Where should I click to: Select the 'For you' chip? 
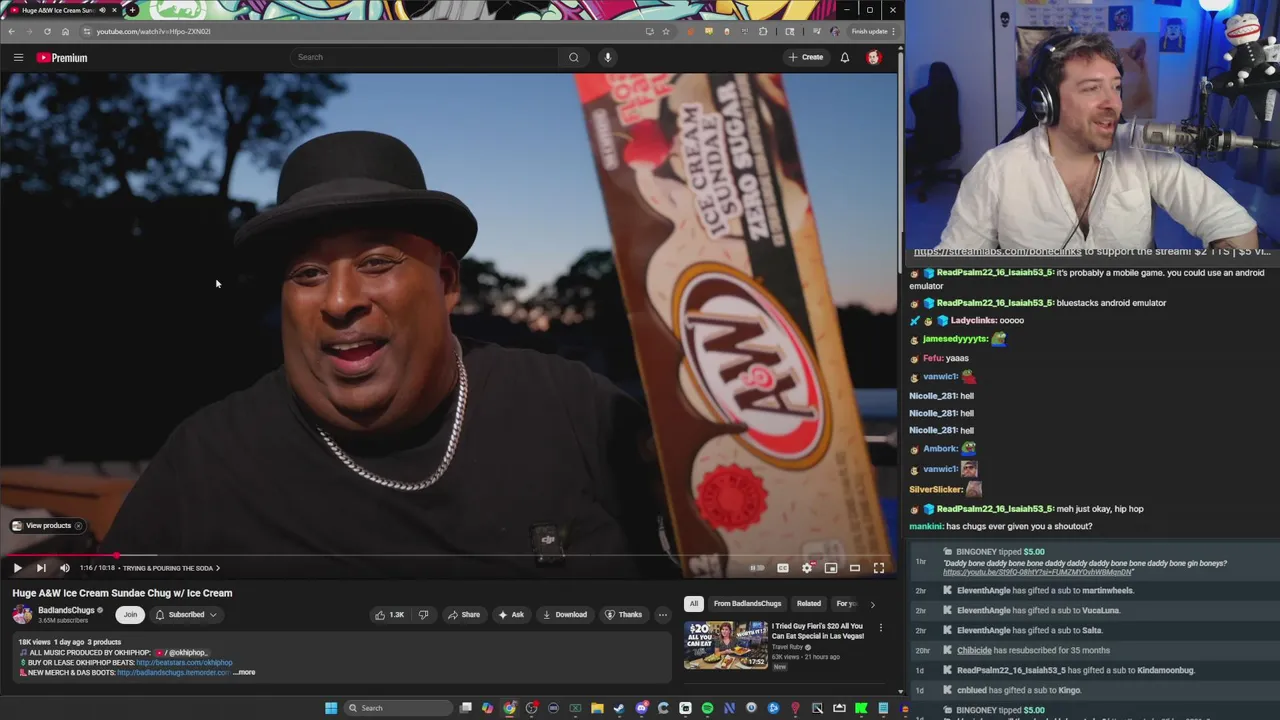tap(846, 603)
